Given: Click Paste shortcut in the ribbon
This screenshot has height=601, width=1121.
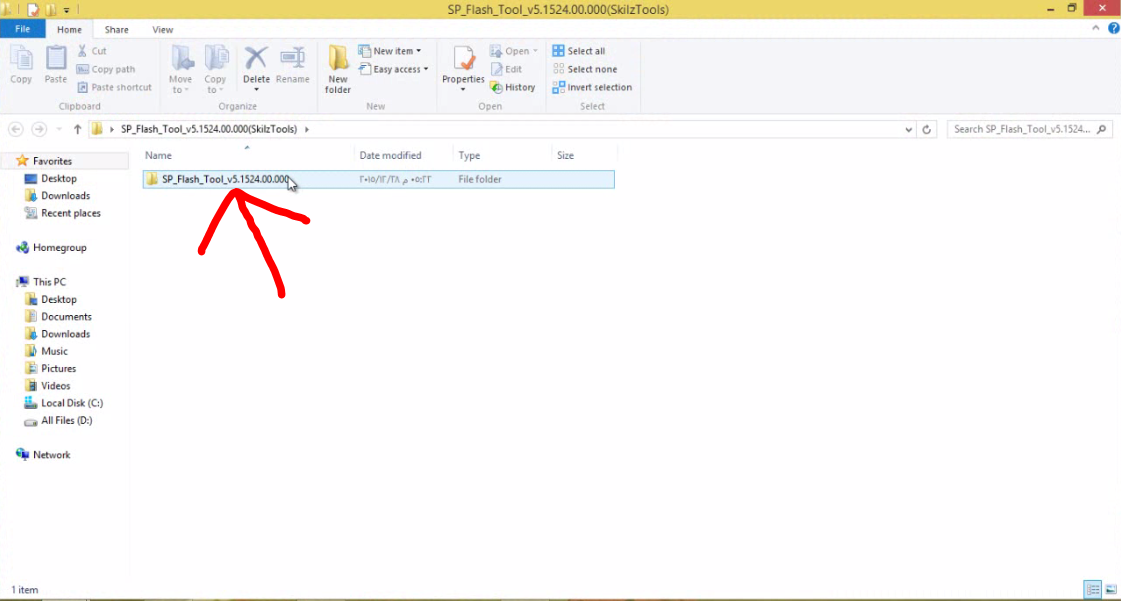Looking at the screenshot, I should coord(114,87).
